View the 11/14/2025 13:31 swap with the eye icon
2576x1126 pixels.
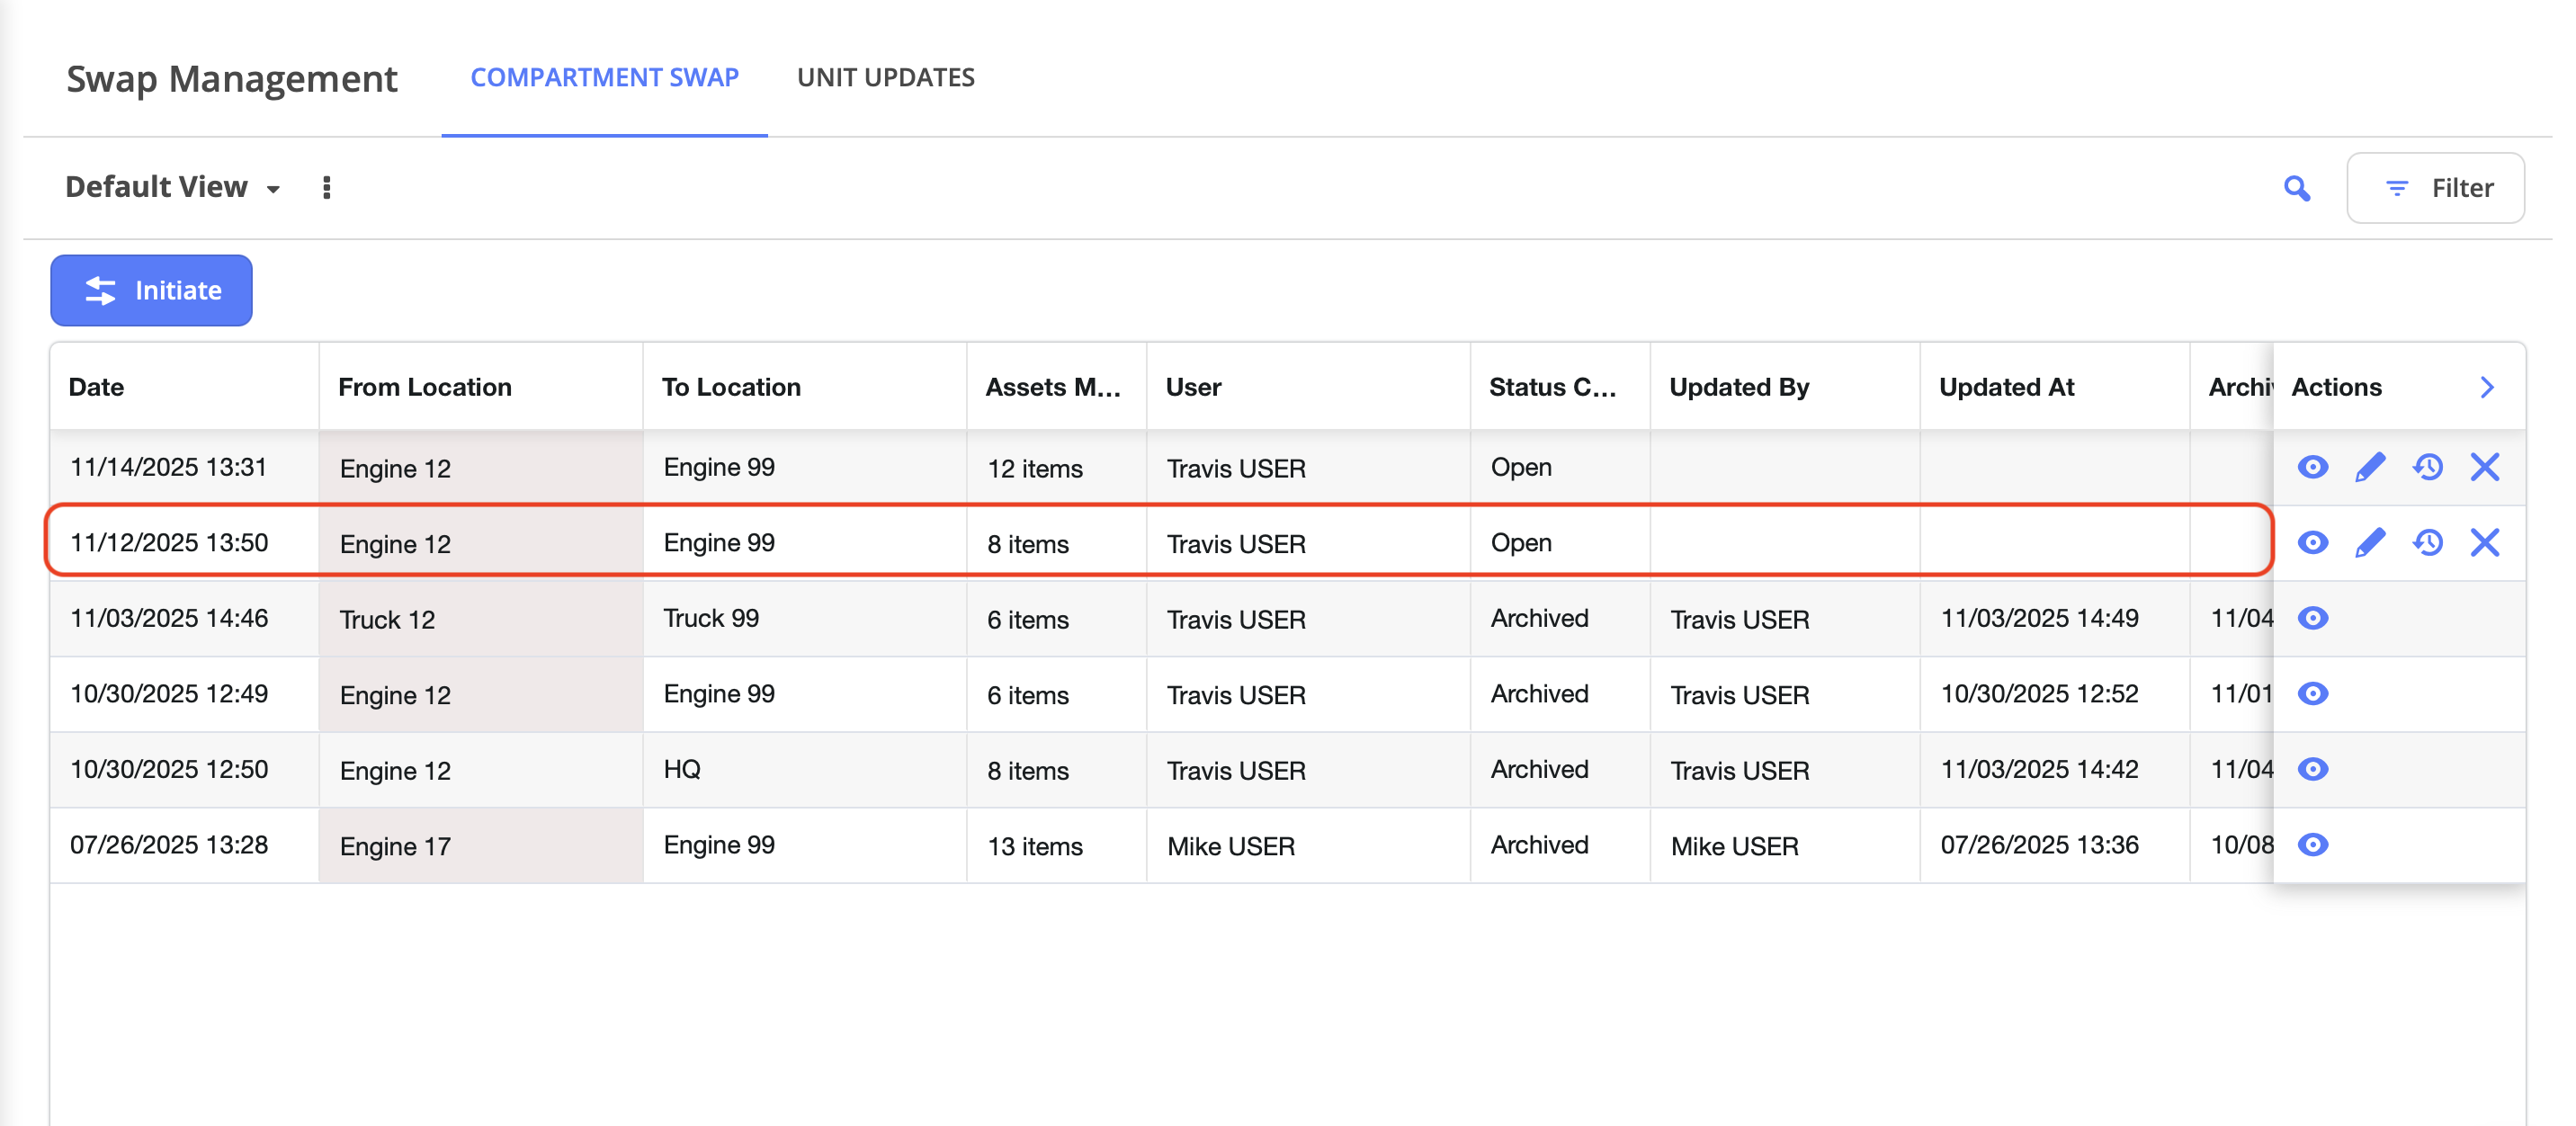pos(2312,467)
